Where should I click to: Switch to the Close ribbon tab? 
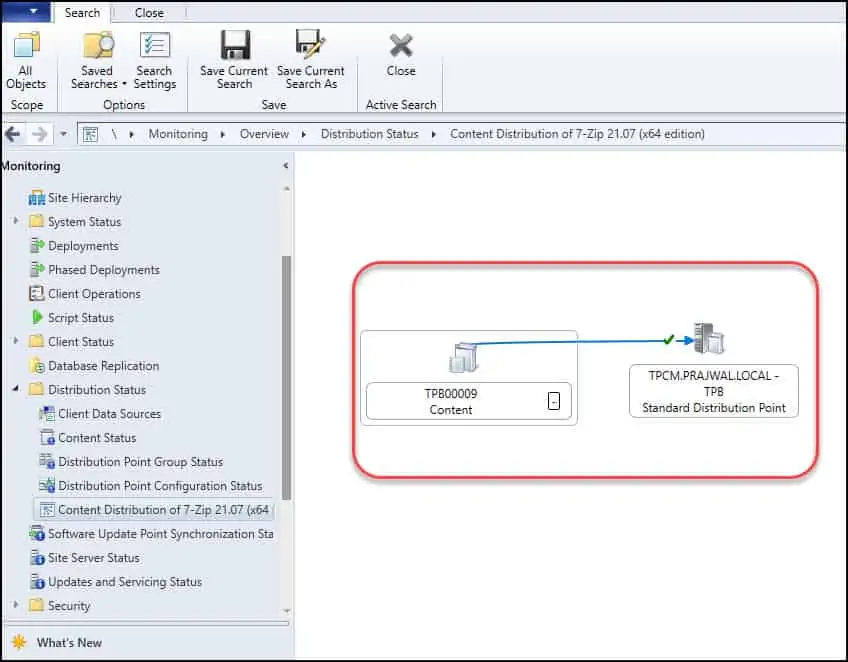click(x=149, y=12)
